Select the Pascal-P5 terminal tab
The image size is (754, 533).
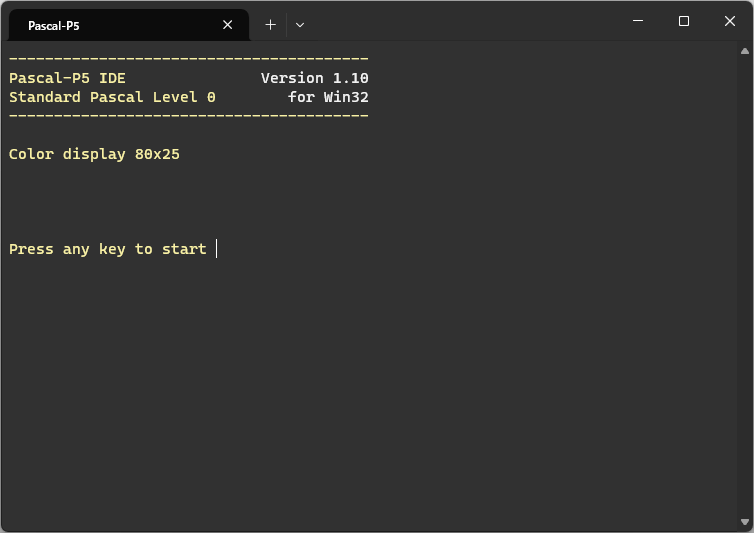(x=128, y=25)
